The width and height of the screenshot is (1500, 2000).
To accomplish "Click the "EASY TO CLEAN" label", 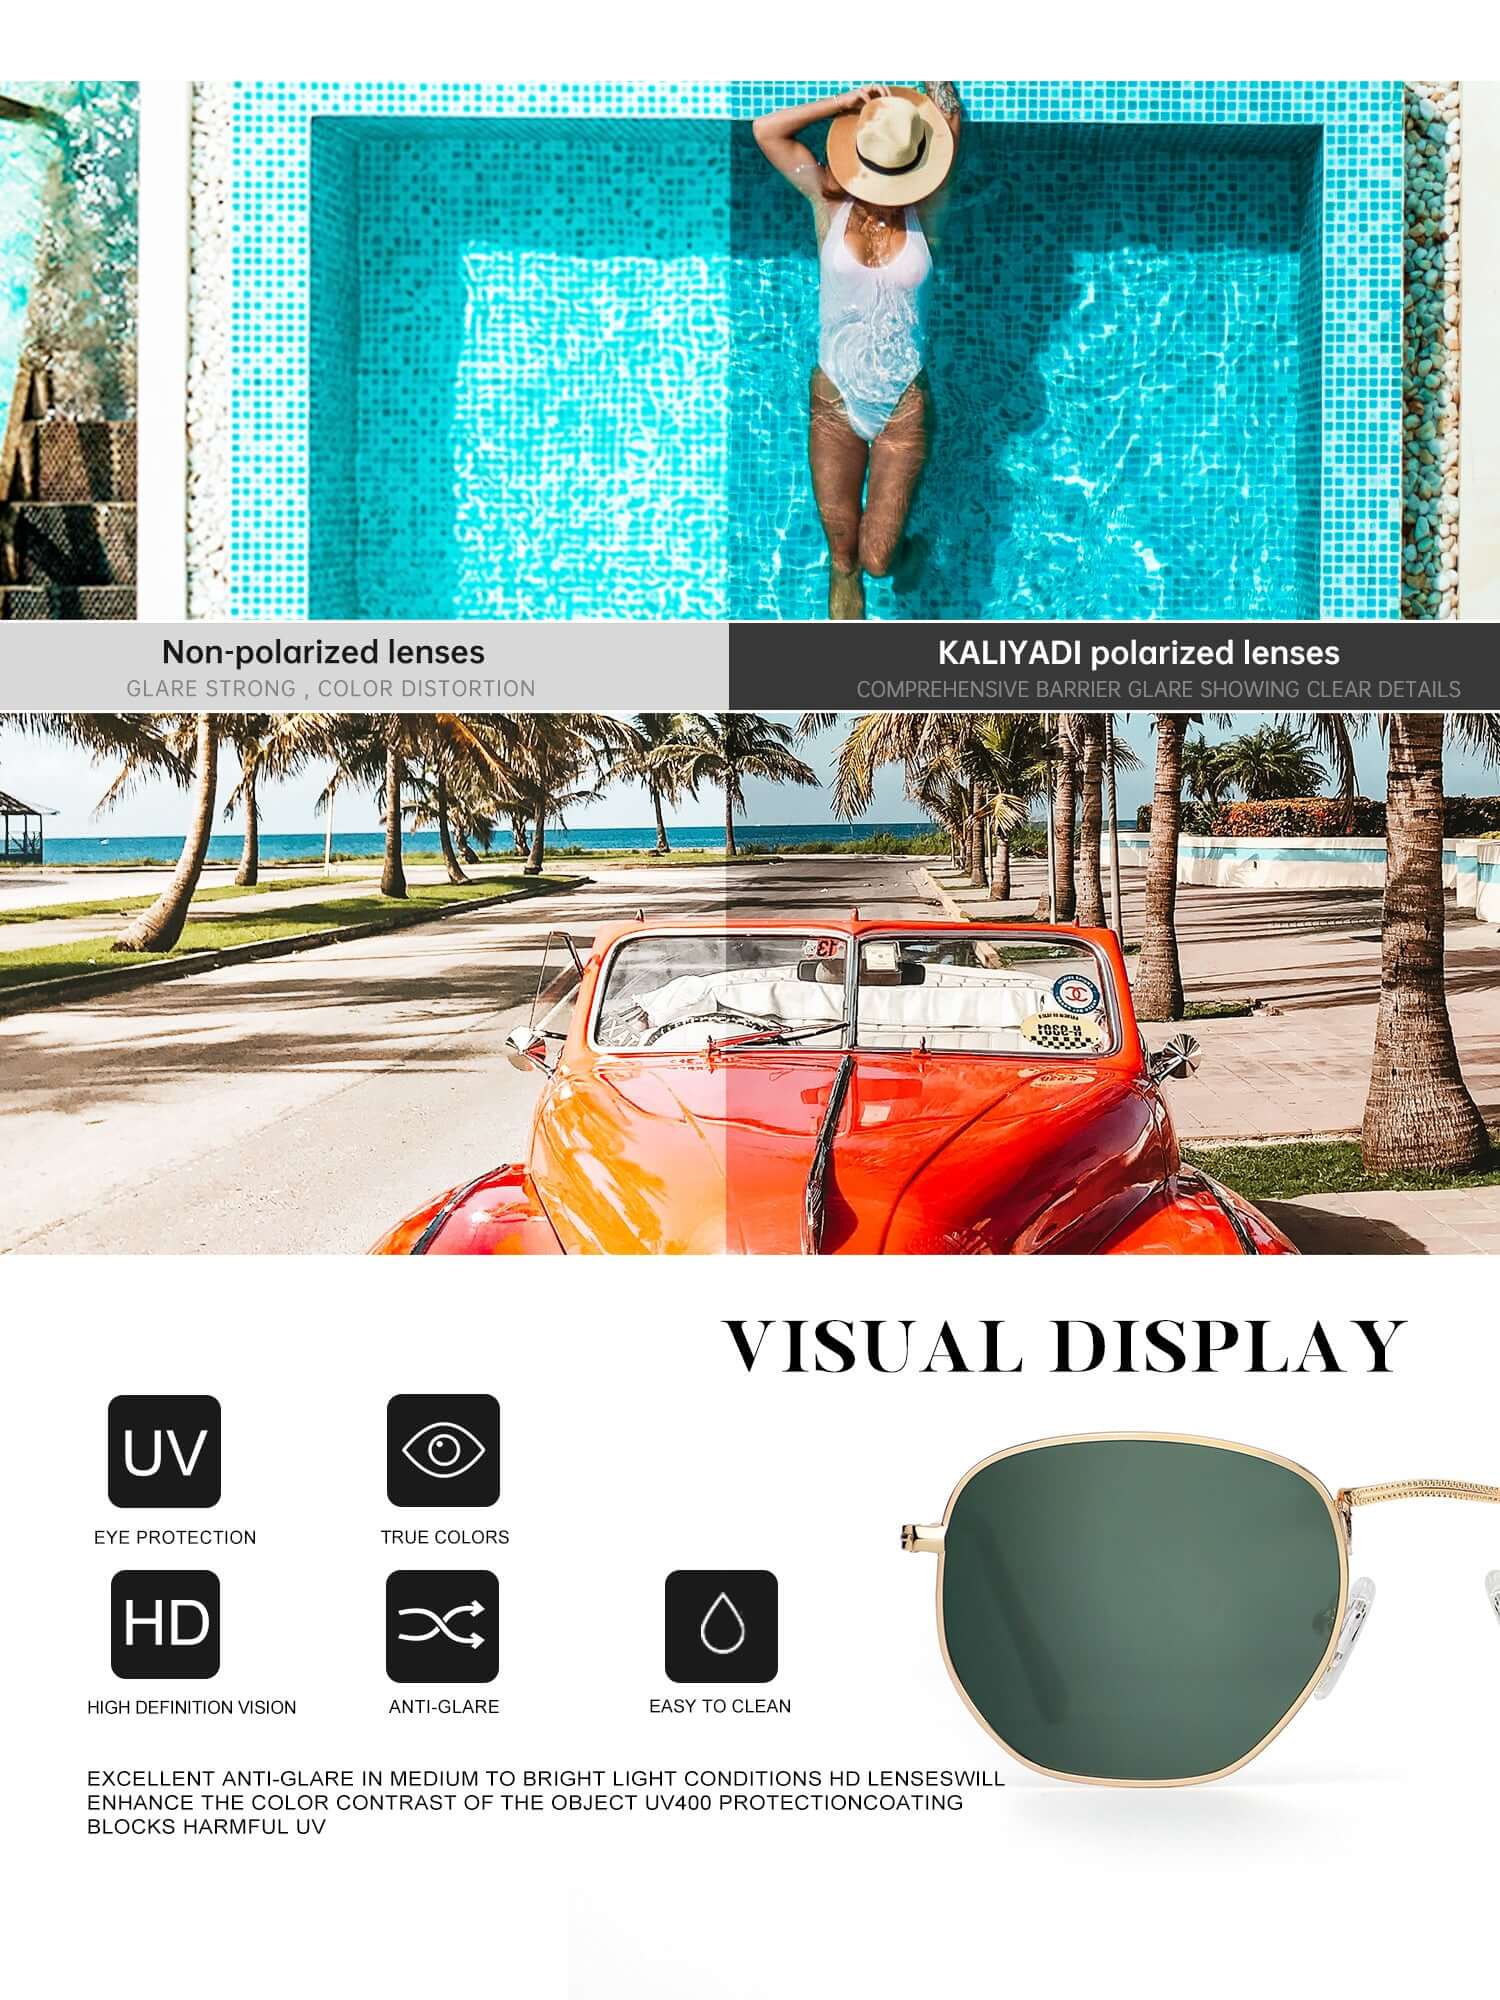I will pyautogui.click(x=719, y=1706).
